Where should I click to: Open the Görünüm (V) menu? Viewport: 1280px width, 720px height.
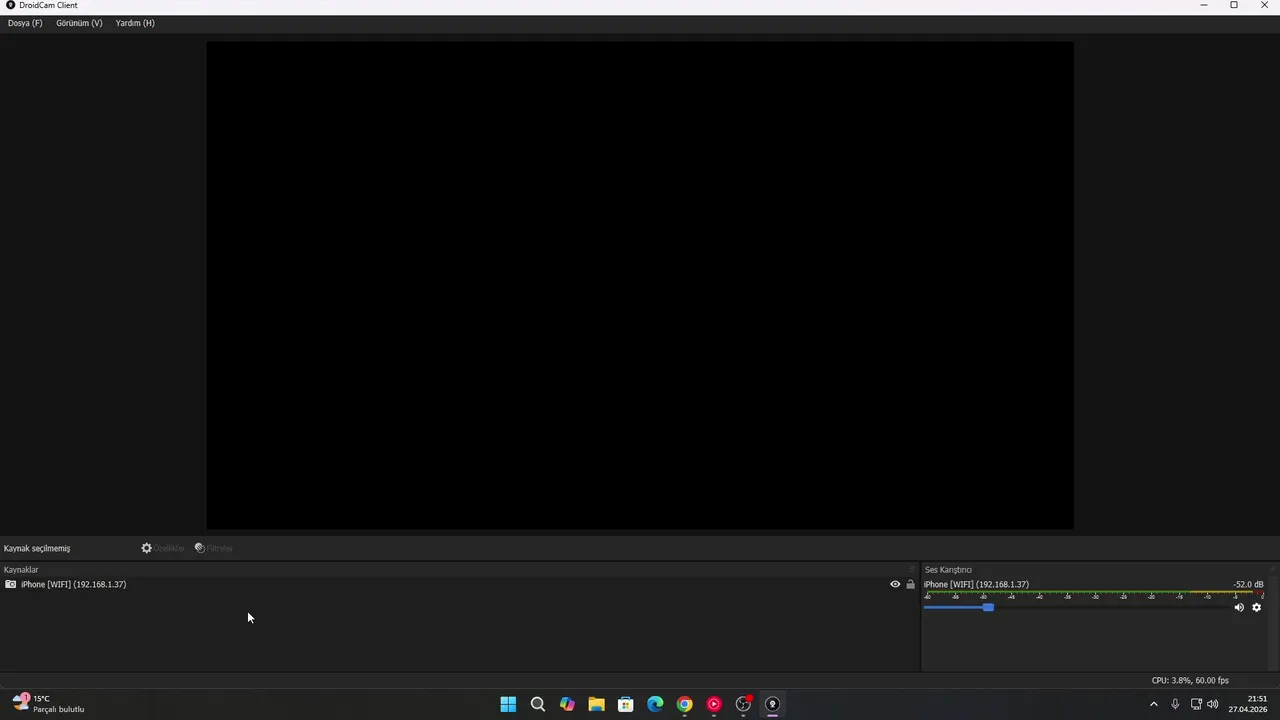[x=79, y=23]
